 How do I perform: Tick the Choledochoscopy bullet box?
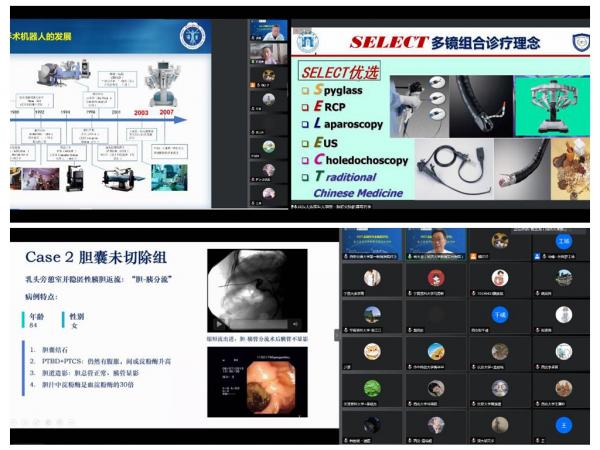click(306, 159)
